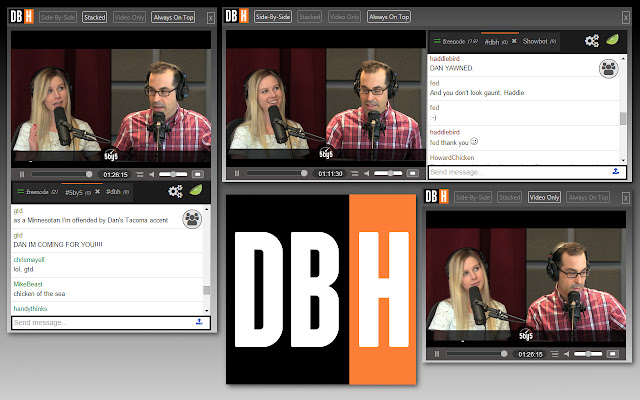
Task: Click Video Only button in Video Only window
Action: pyautogui.click(x=544, y=197)
